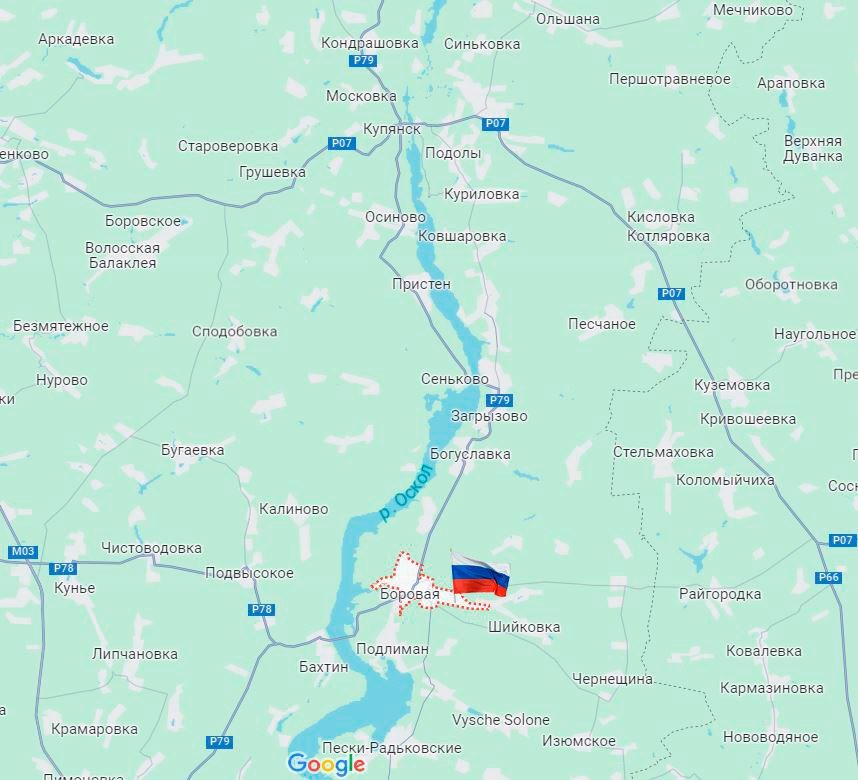Click the P79 shield near Кондрашовка
Screen dimensions: 858x780
click(x=363, y=60)
